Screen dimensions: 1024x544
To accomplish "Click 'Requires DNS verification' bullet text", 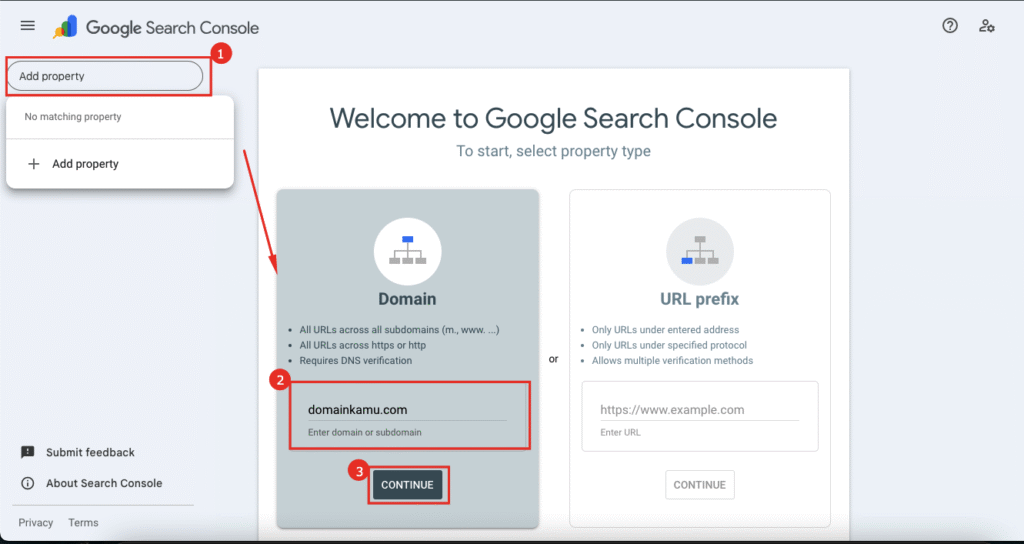I will point(356,360).
